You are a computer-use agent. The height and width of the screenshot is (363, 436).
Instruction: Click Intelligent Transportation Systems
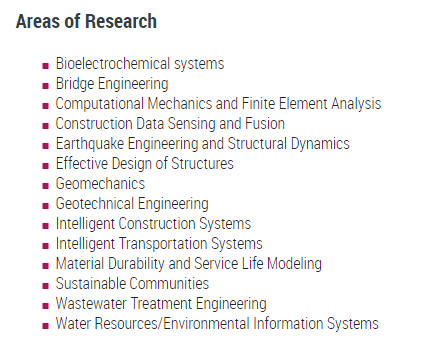pyautogui.click(x=159, y=244)
